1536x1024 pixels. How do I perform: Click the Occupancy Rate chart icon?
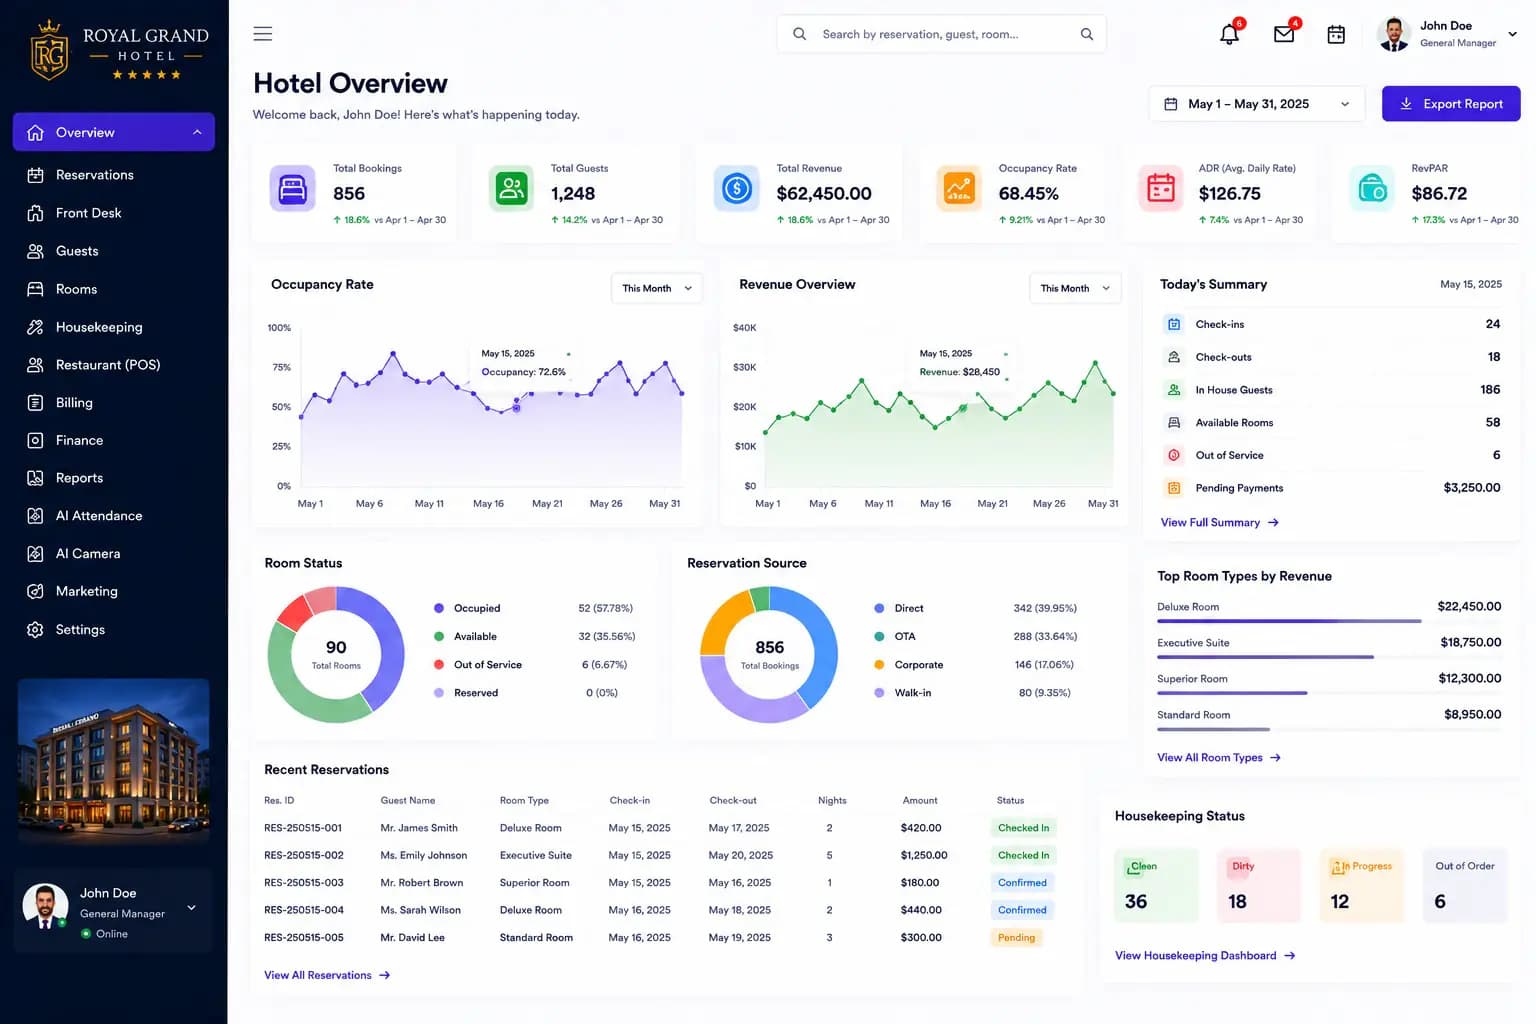[959, 188]
